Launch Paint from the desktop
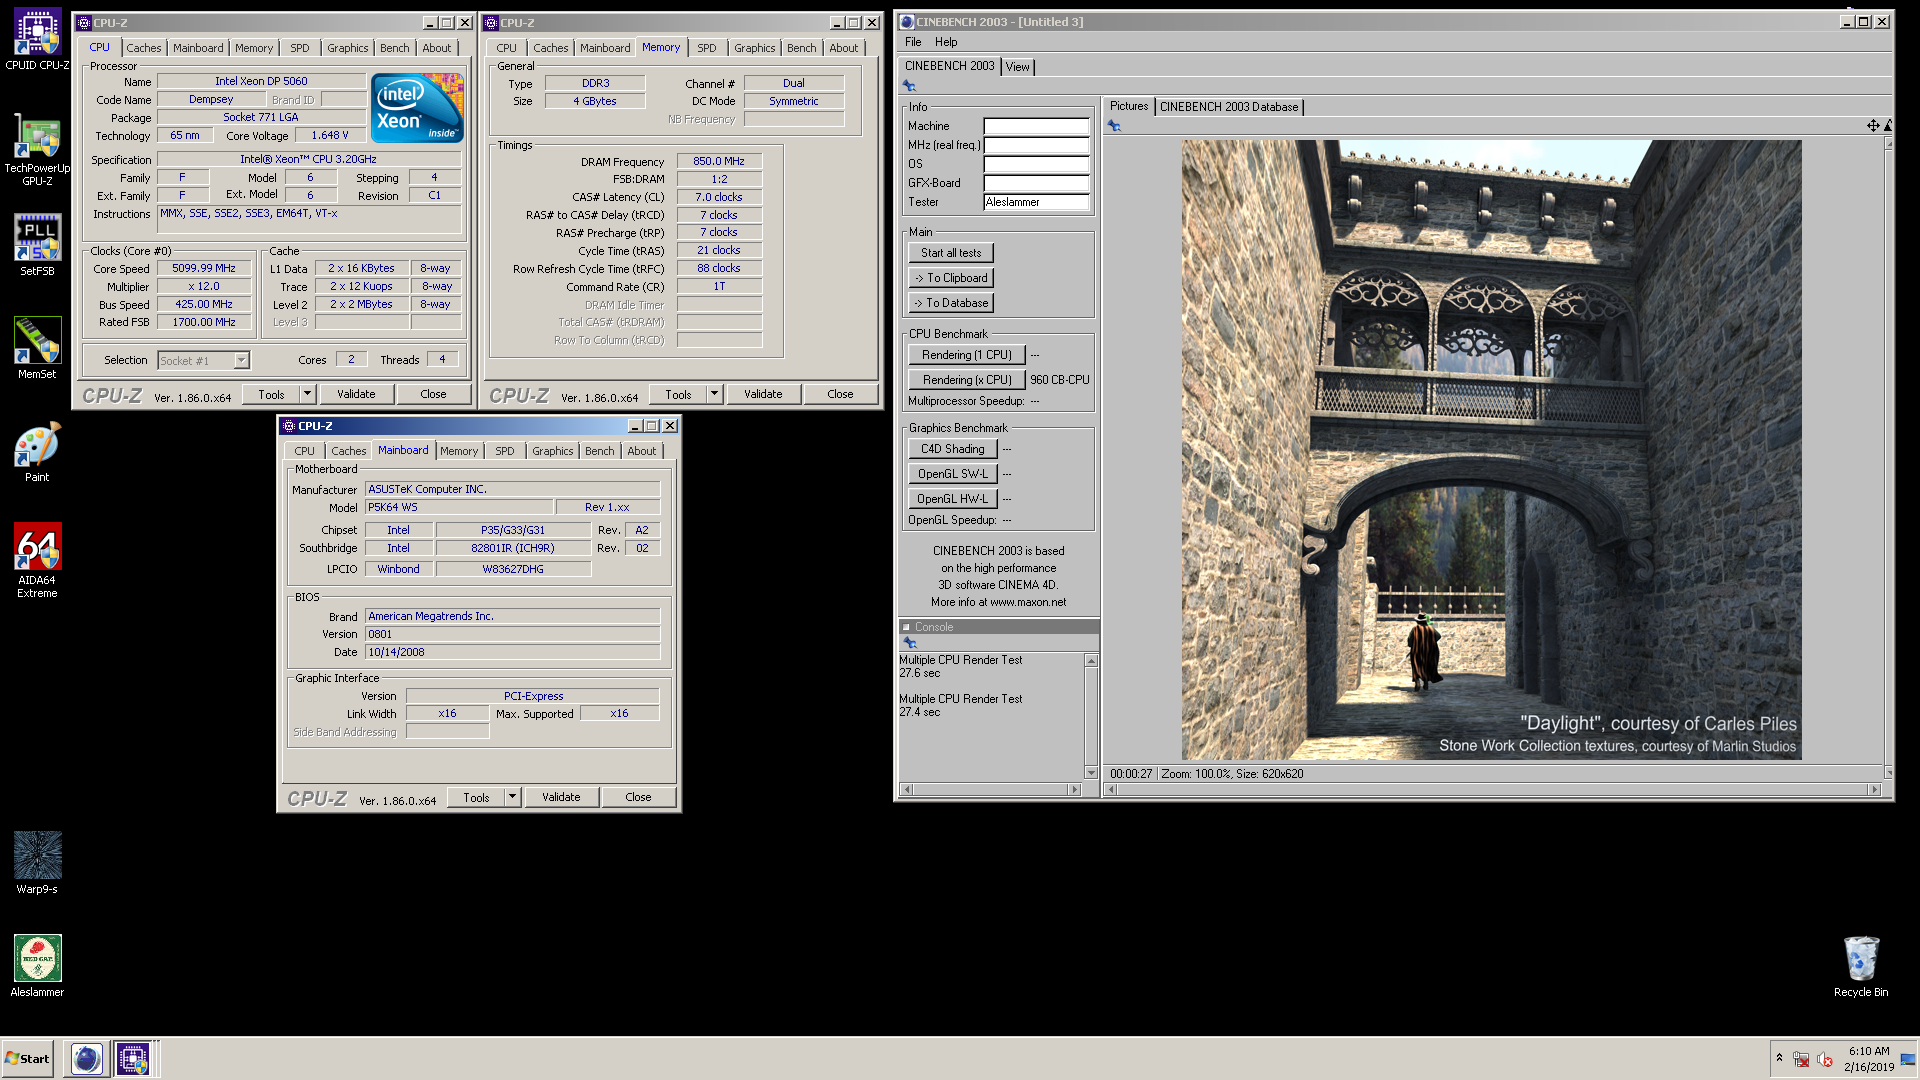Viewport: 1920px width, 1080px height. coord(37,452)
